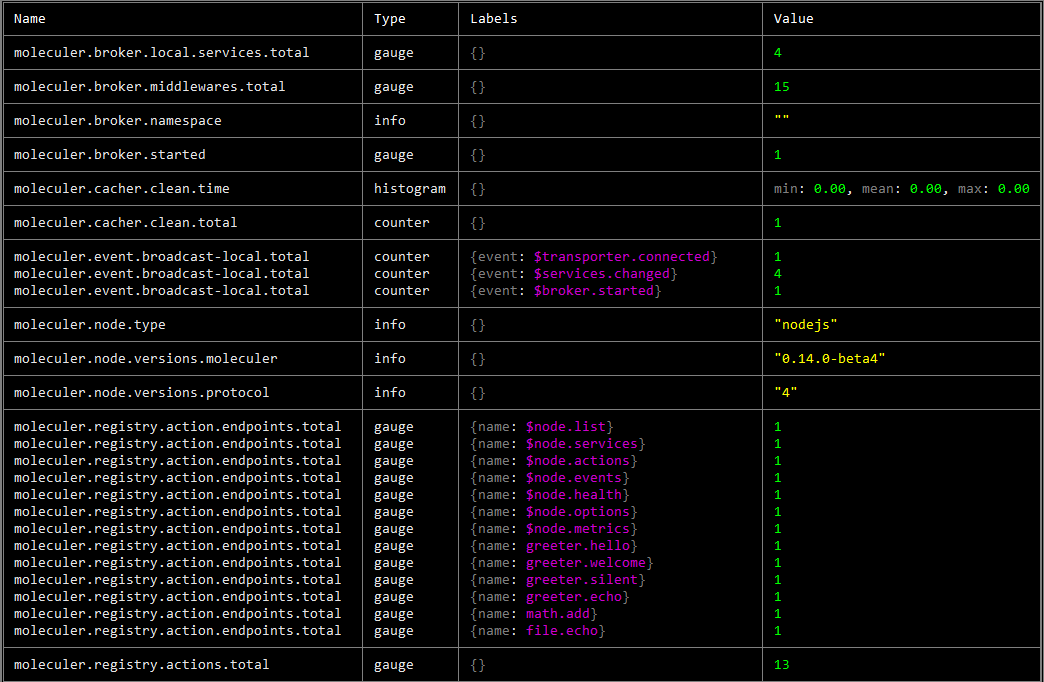The width and height of the screenshot is (1044, 682).
Task: Click the Name column header
Action: point(30,19)
